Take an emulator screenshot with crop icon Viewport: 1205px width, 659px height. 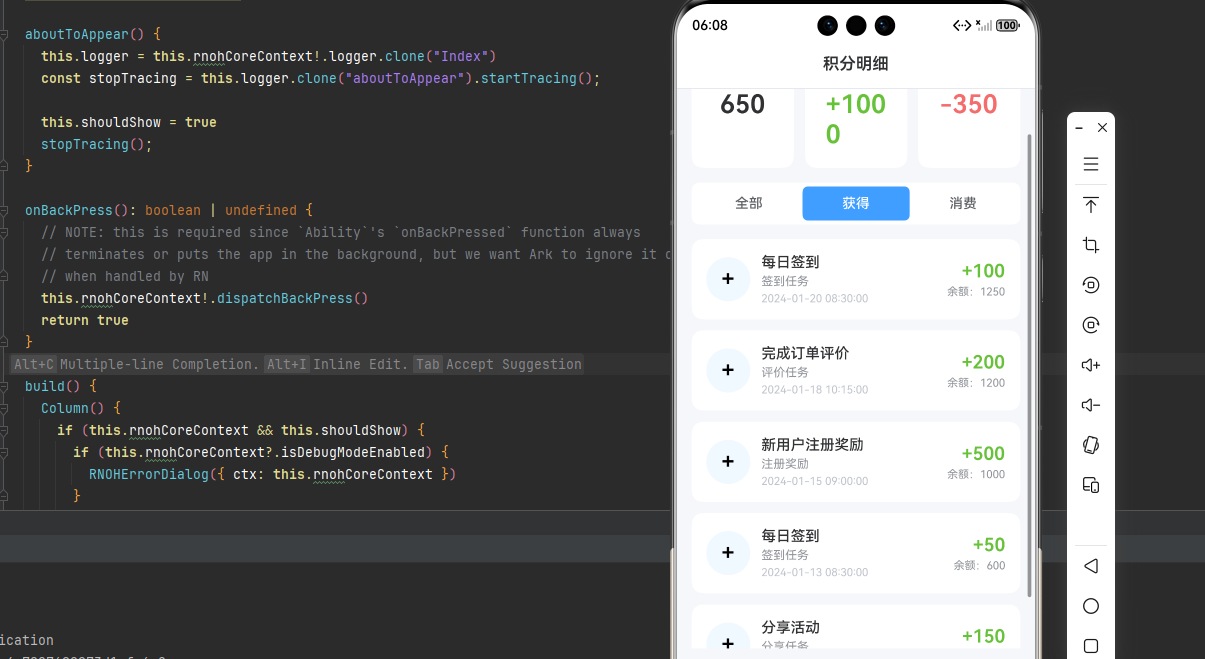pos(1091,245)
